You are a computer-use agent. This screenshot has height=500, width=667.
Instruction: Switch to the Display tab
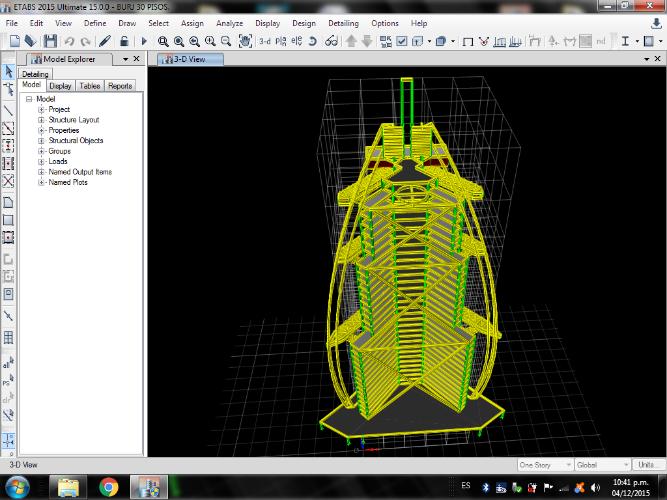click(60, 86)
